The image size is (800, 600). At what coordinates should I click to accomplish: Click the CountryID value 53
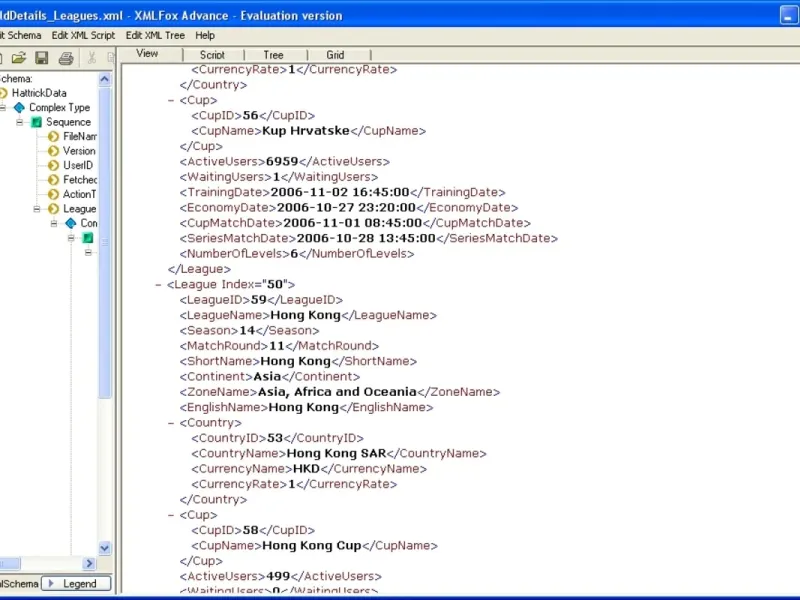275,438
